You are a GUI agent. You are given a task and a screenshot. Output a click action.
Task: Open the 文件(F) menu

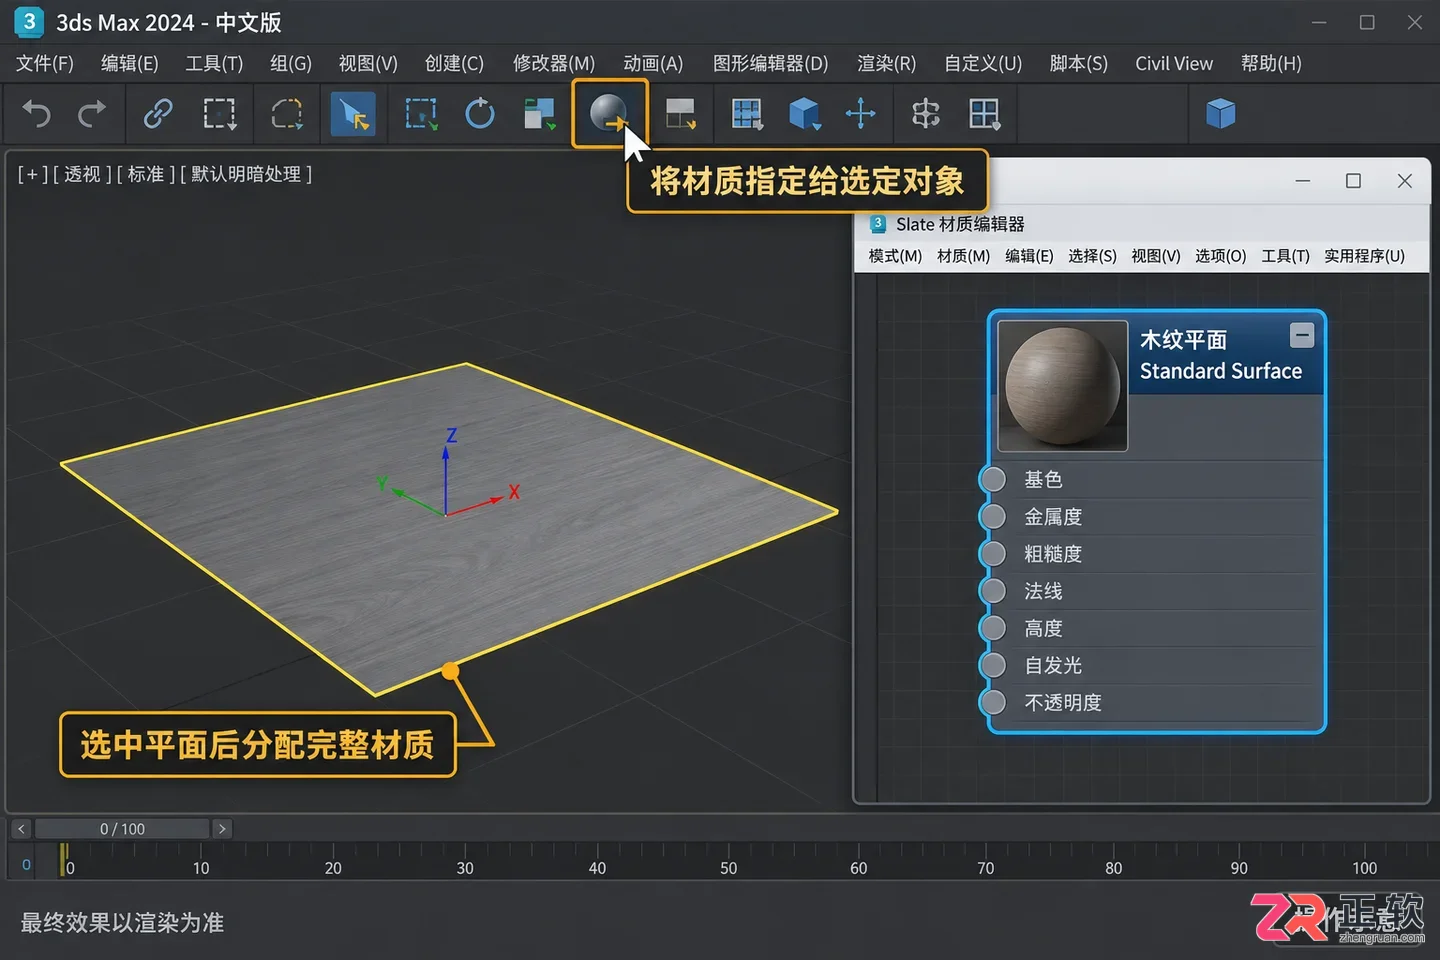[x=45, y=64]
